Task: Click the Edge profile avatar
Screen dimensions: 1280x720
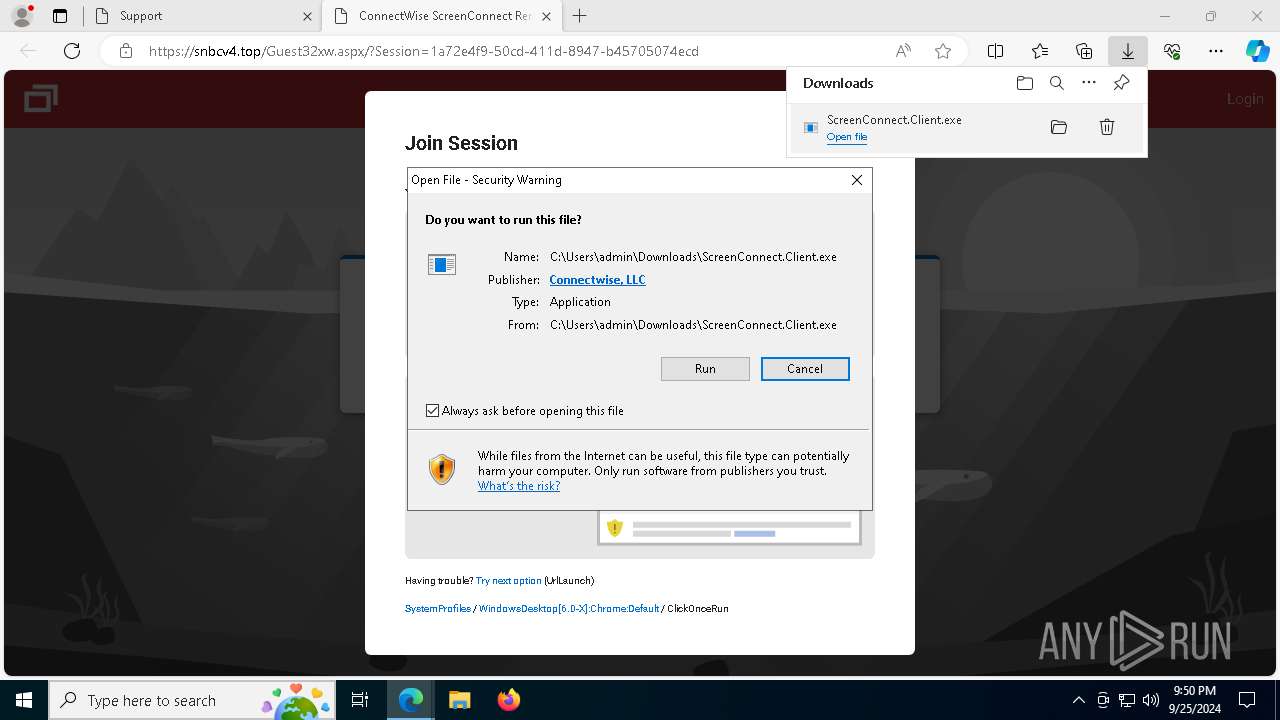Action: (22, 16)
